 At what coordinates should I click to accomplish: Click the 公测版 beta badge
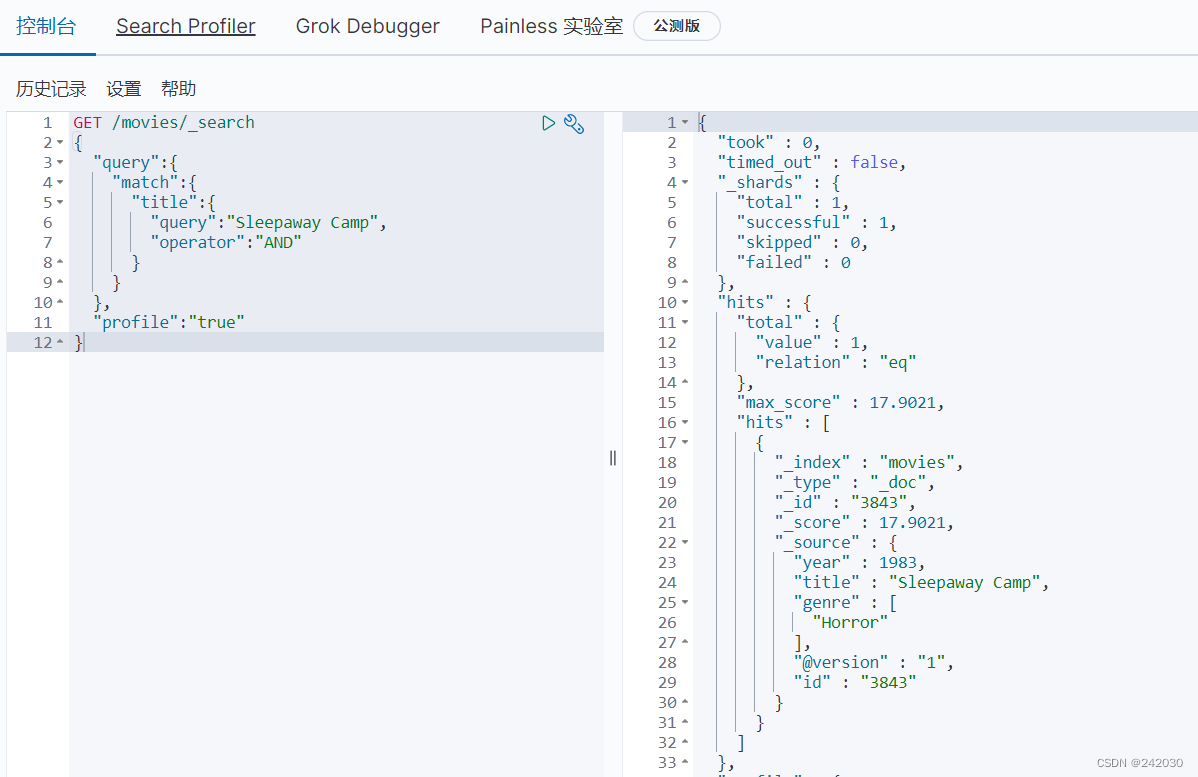coord(677,26)
